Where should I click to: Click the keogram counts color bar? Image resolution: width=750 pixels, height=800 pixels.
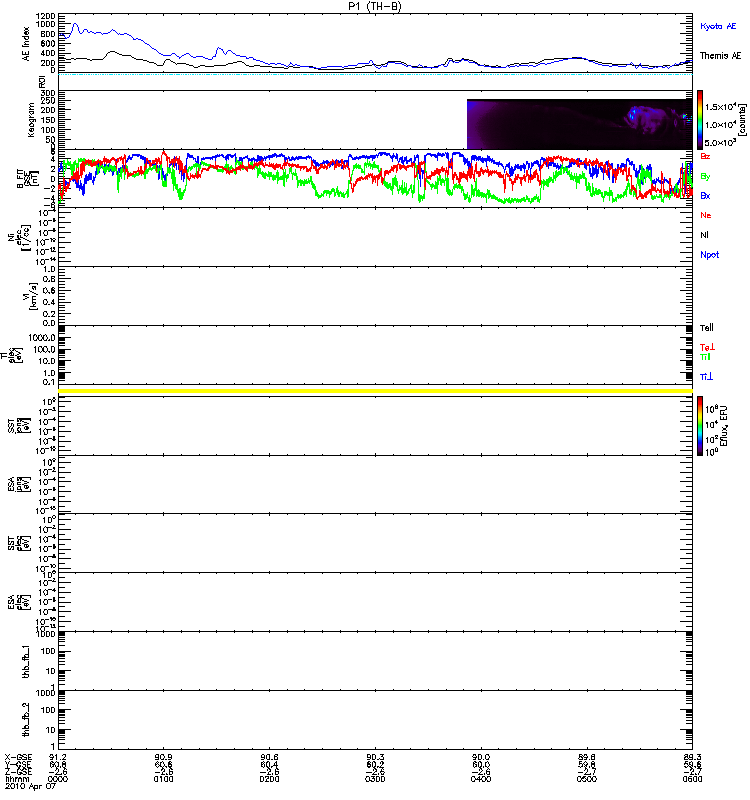point(700,120)
